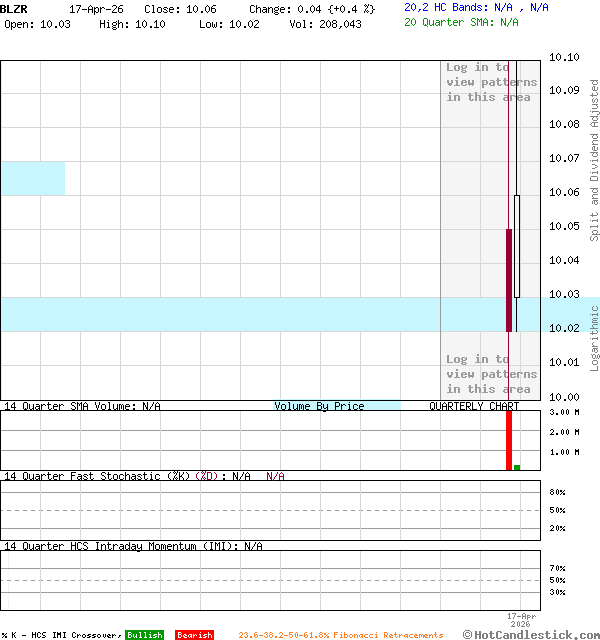Click the QUARTERLY CHART label
The height and width of the screenshot is (640, 600).
pyautogui.click(x=474, y=406)
